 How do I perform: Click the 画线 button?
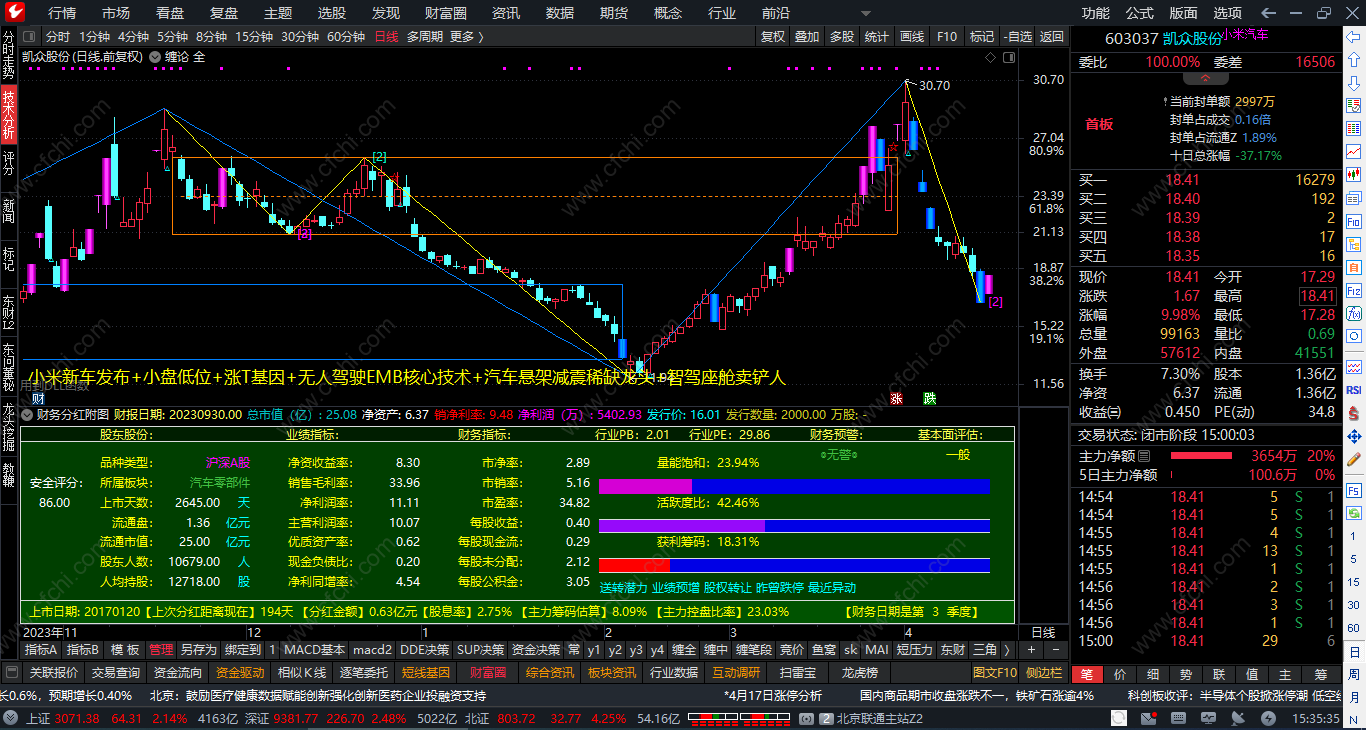tap(912, 37)
